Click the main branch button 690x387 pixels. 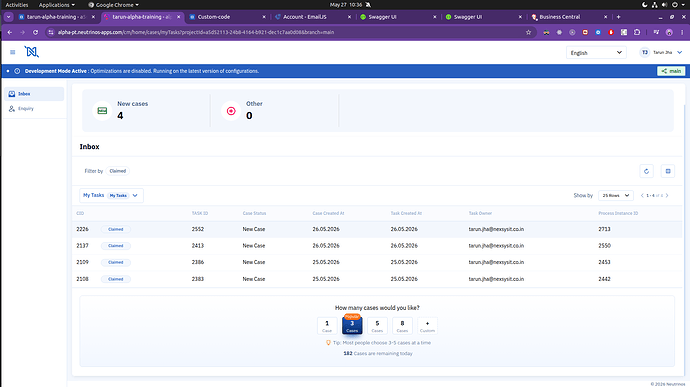click(671, 71)
